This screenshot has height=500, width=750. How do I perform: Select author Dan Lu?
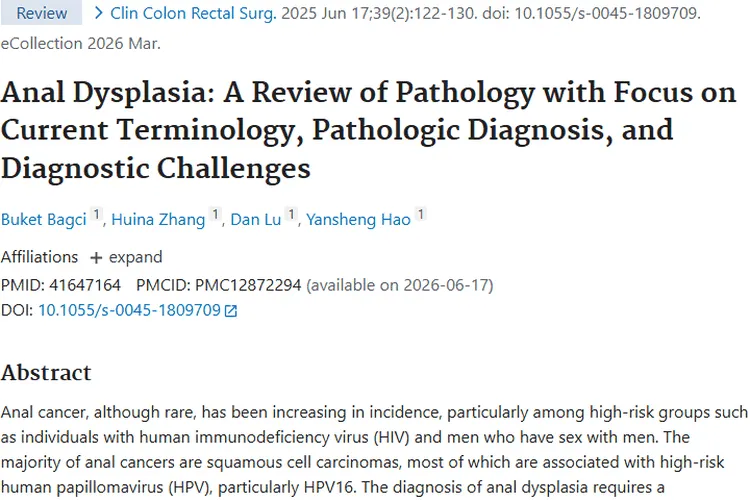tap(255, 220)
